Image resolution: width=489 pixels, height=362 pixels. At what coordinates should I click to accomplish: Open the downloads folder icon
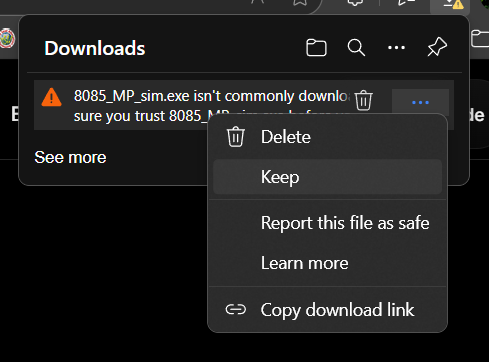[x=316, y=48]
